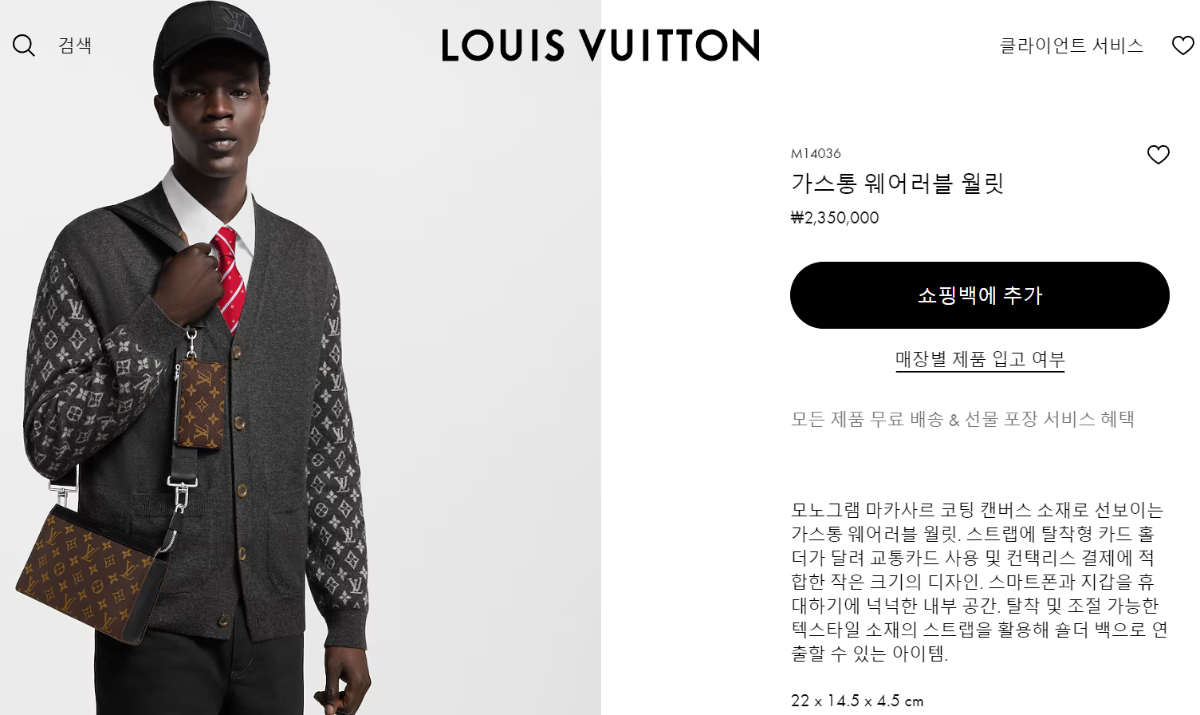Image resolution: width=1200 pixels, height=715 pixels.
Task: Go home via the LOUIS VUITTON logo
Action: tap(600, 45)
